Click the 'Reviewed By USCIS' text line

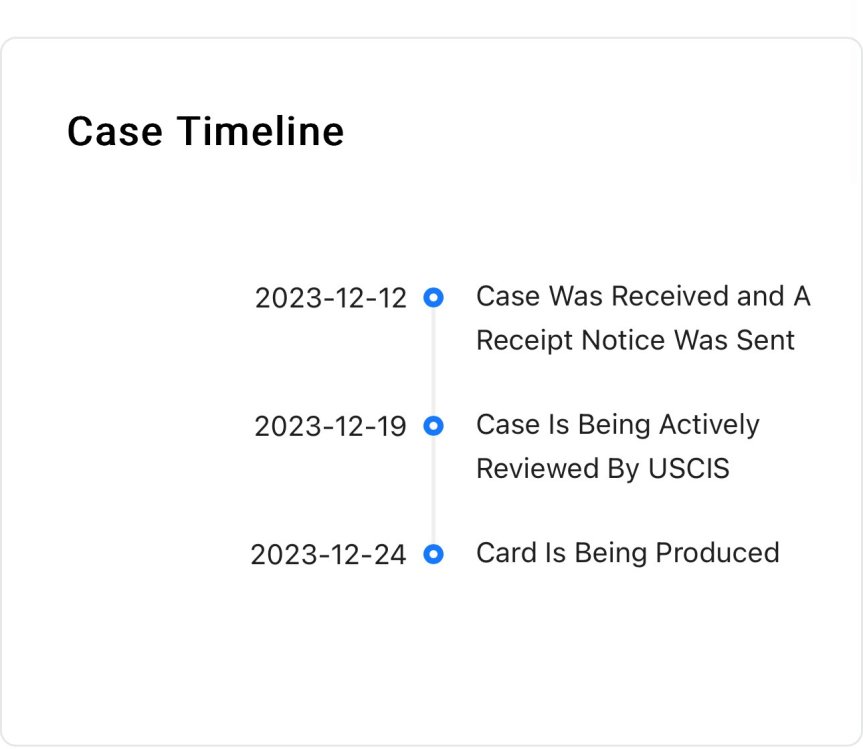point(603,469)
